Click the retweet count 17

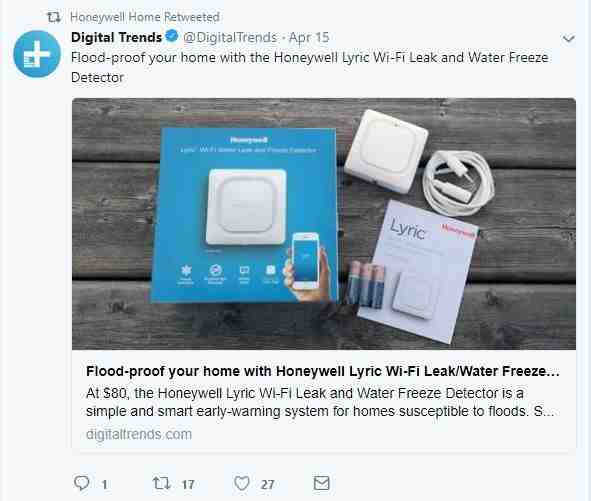[188, 484]
